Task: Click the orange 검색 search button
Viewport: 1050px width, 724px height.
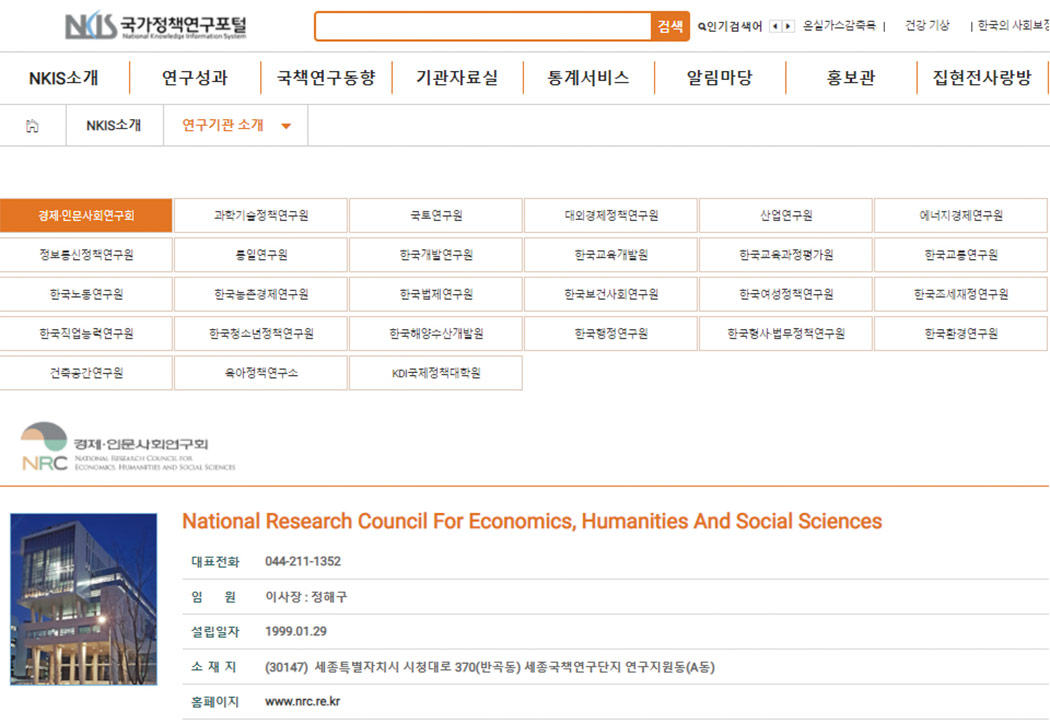Action: 670,26
